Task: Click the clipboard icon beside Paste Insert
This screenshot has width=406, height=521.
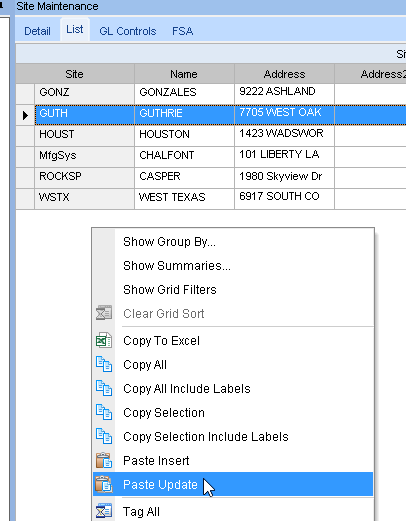Action: pyautogui.click(x=104, y=460)
